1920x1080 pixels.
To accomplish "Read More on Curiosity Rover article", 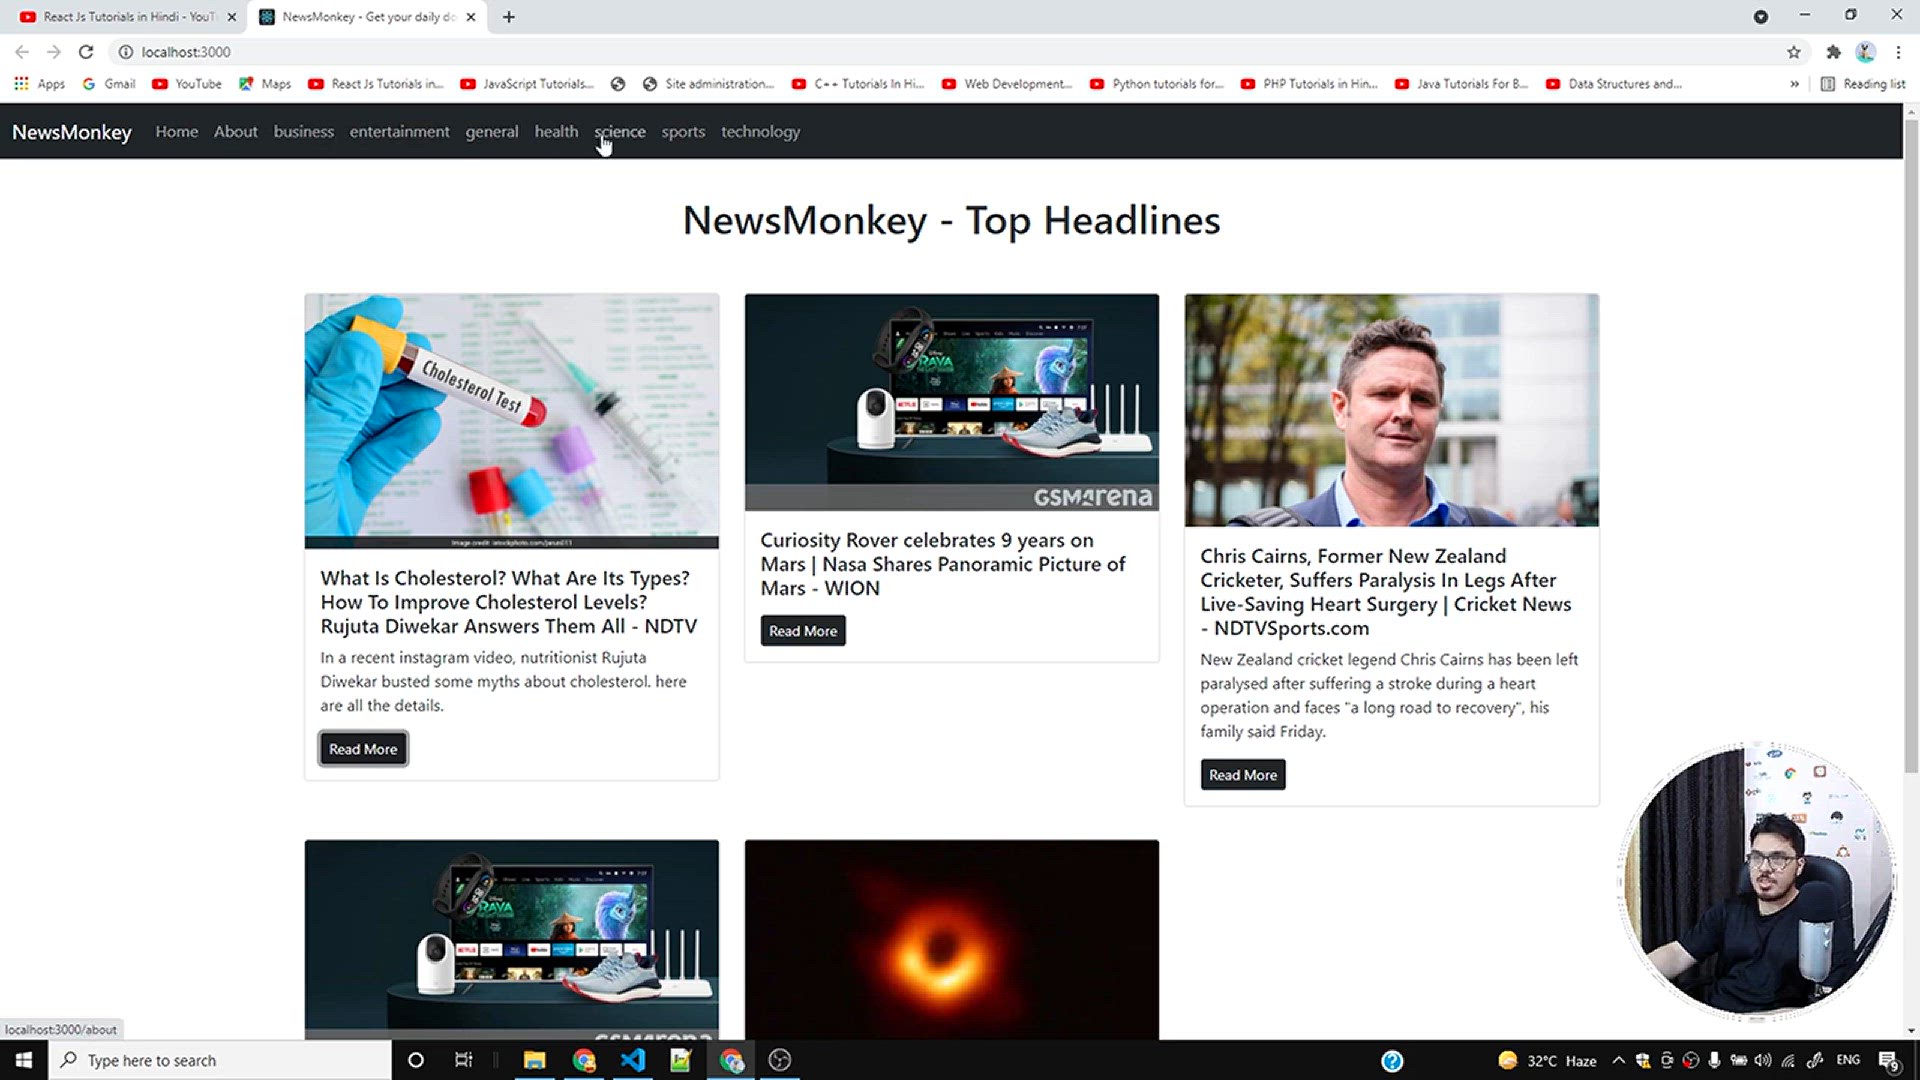I will pyautogui.click(x=803, y=631).
